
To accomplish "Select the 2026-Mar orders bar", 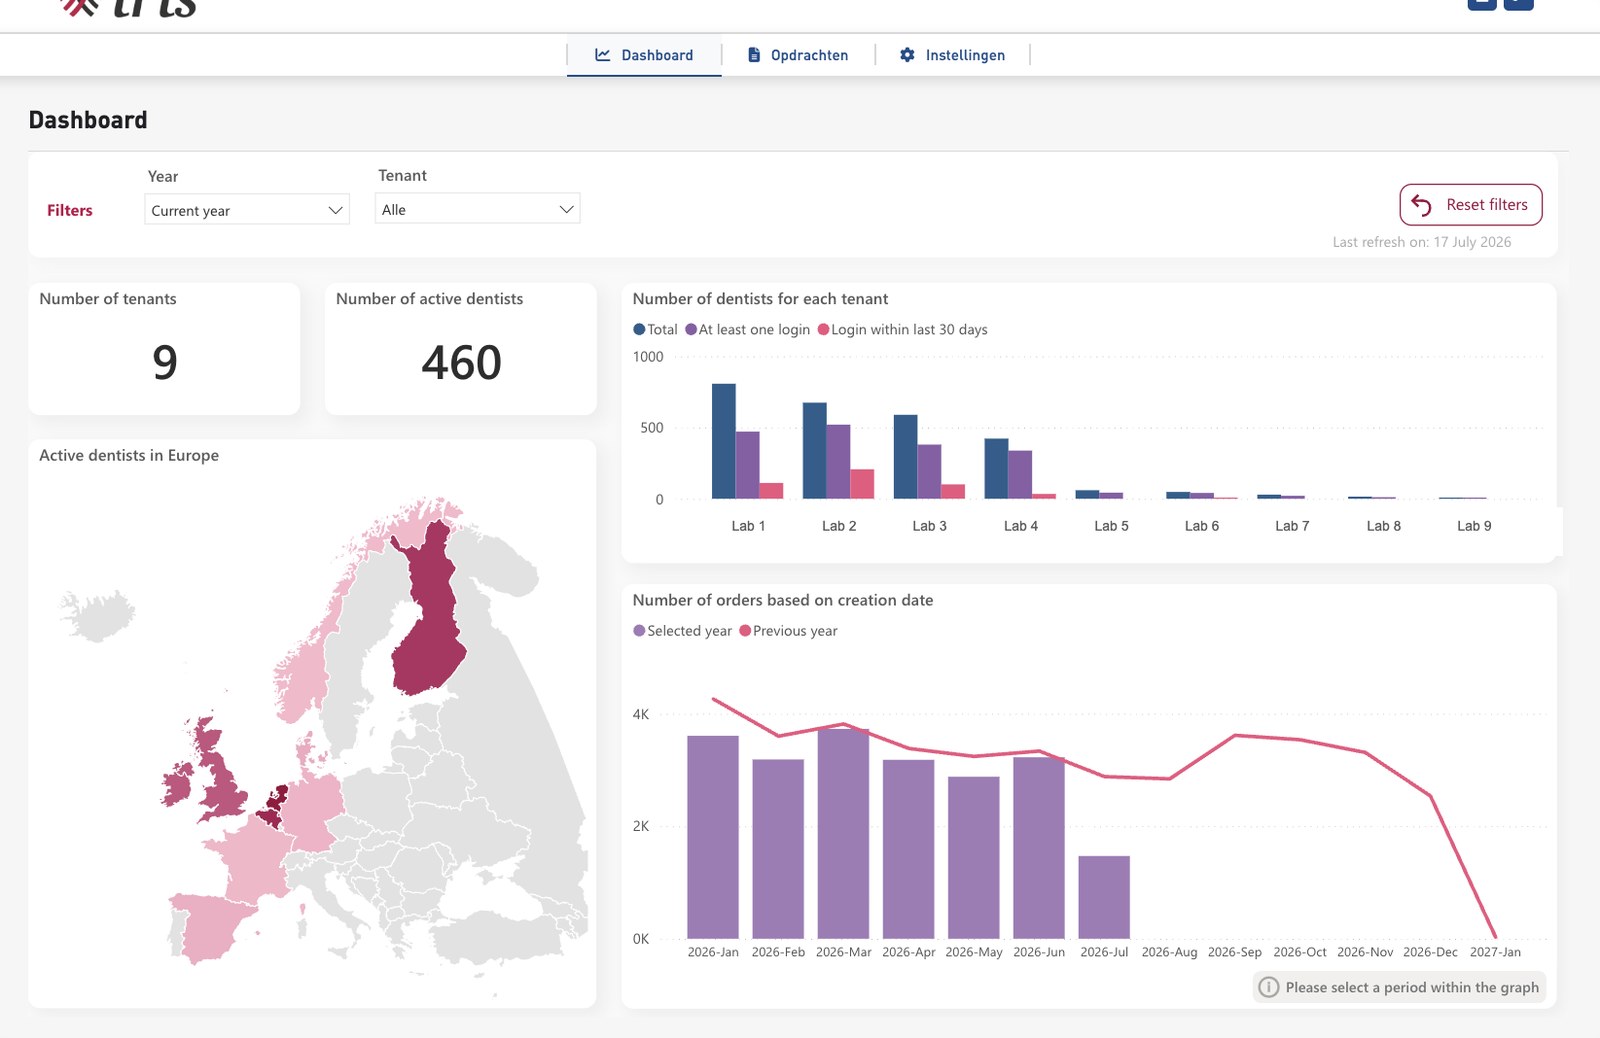I will click(843, 834).
